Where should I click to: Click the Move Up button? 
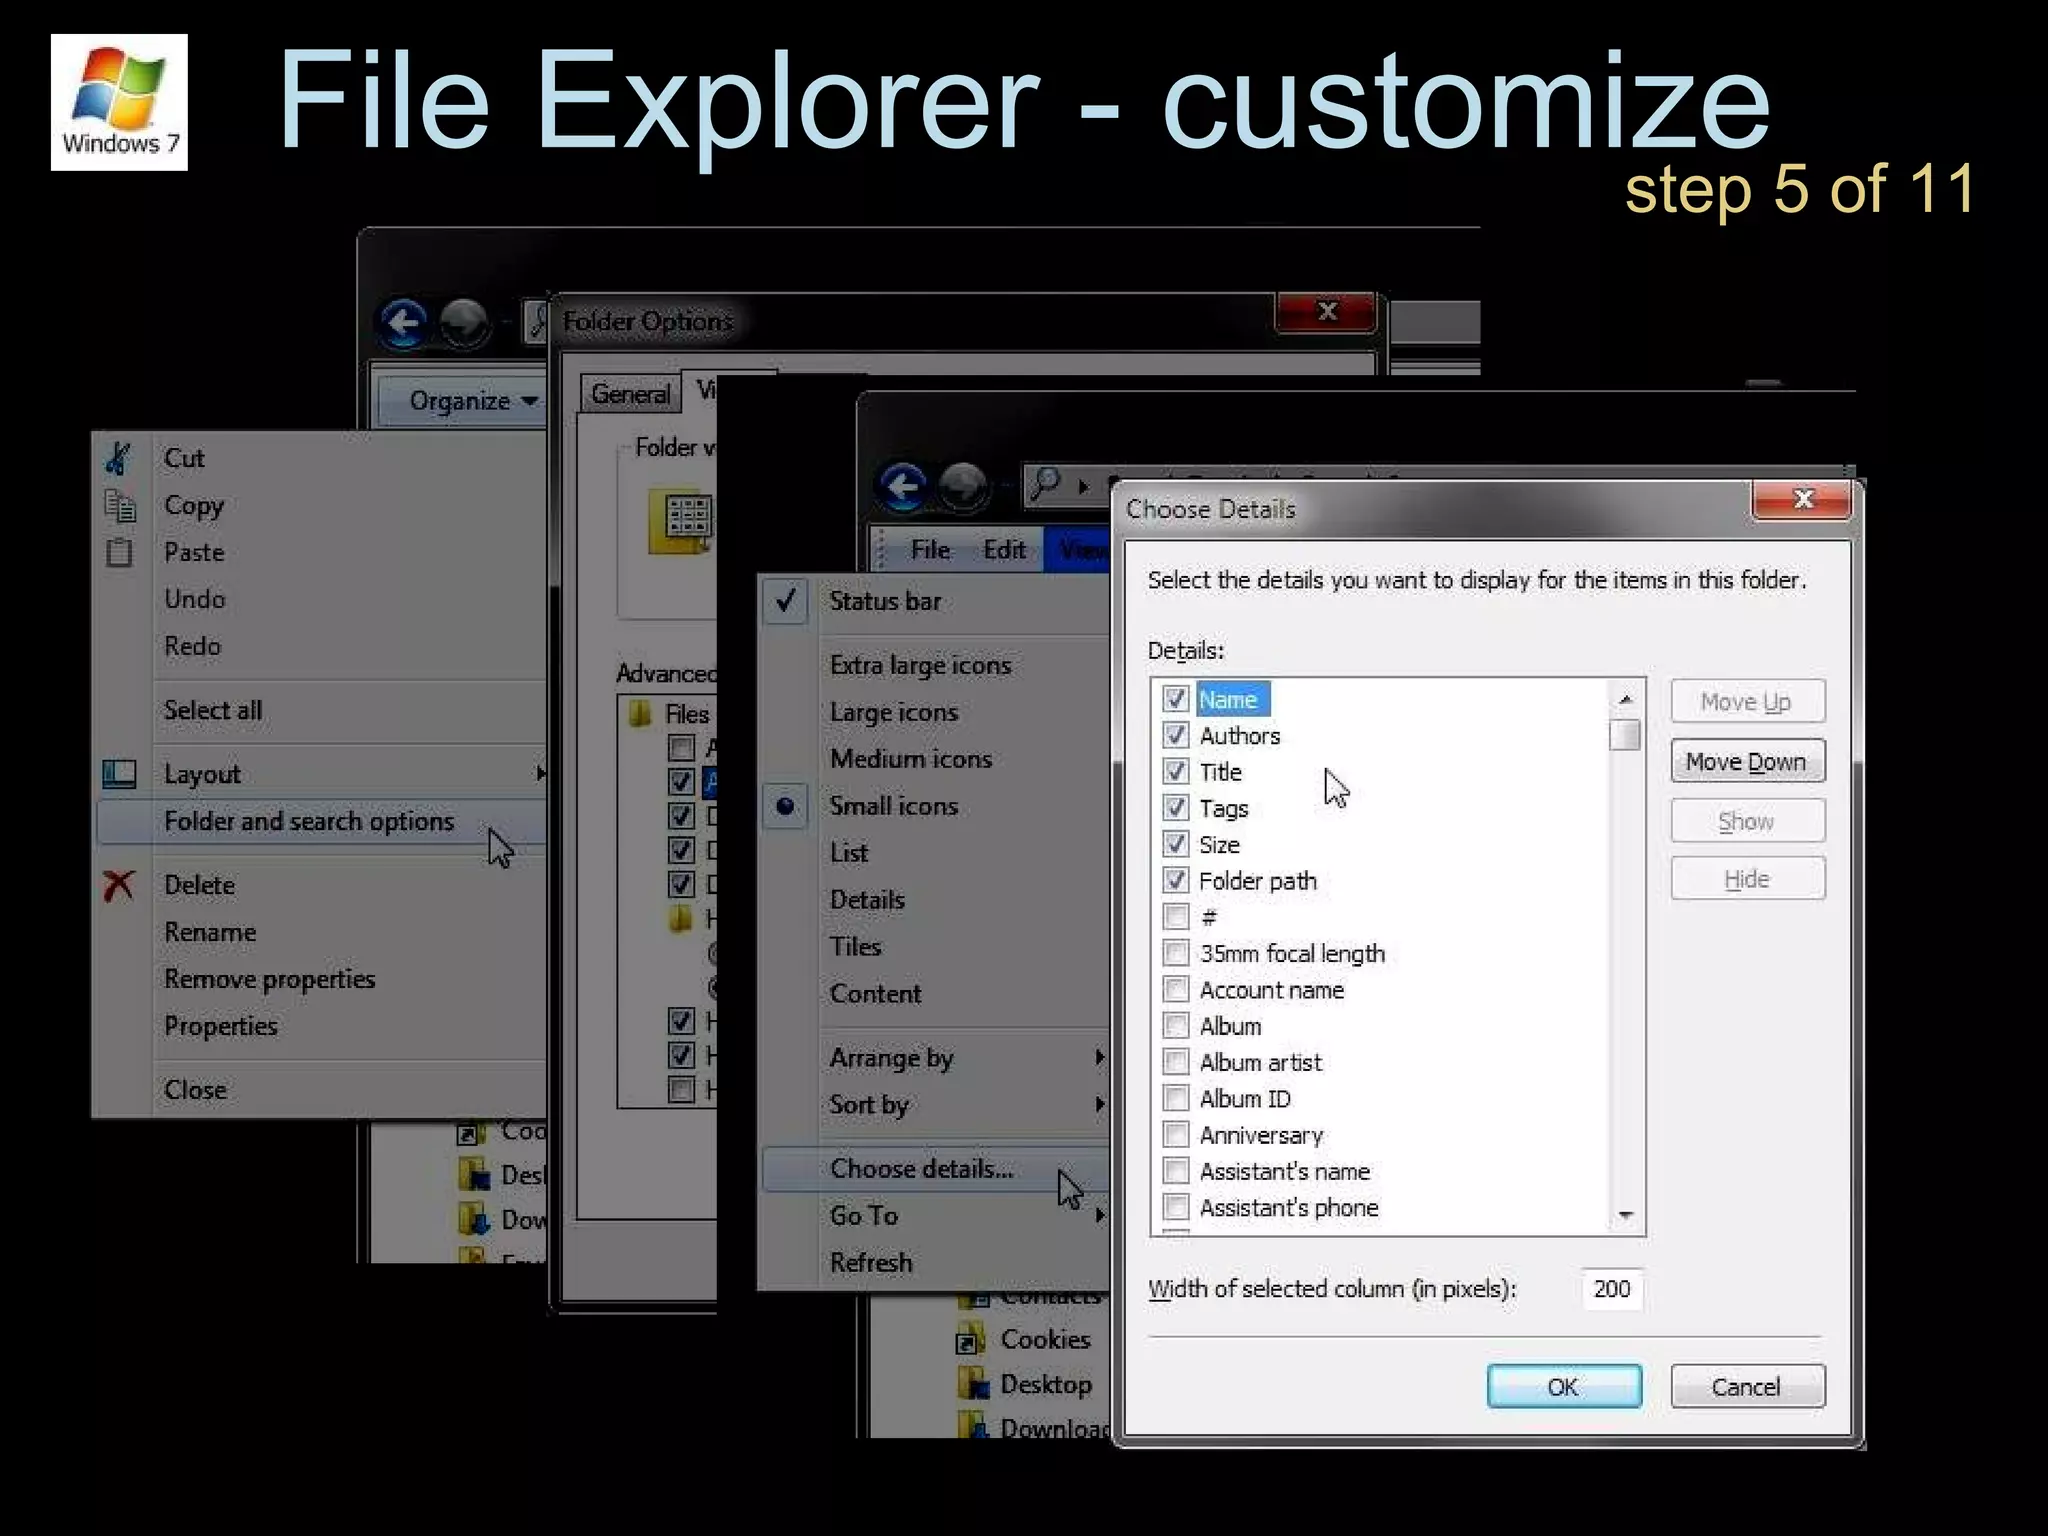point(1747,702)
